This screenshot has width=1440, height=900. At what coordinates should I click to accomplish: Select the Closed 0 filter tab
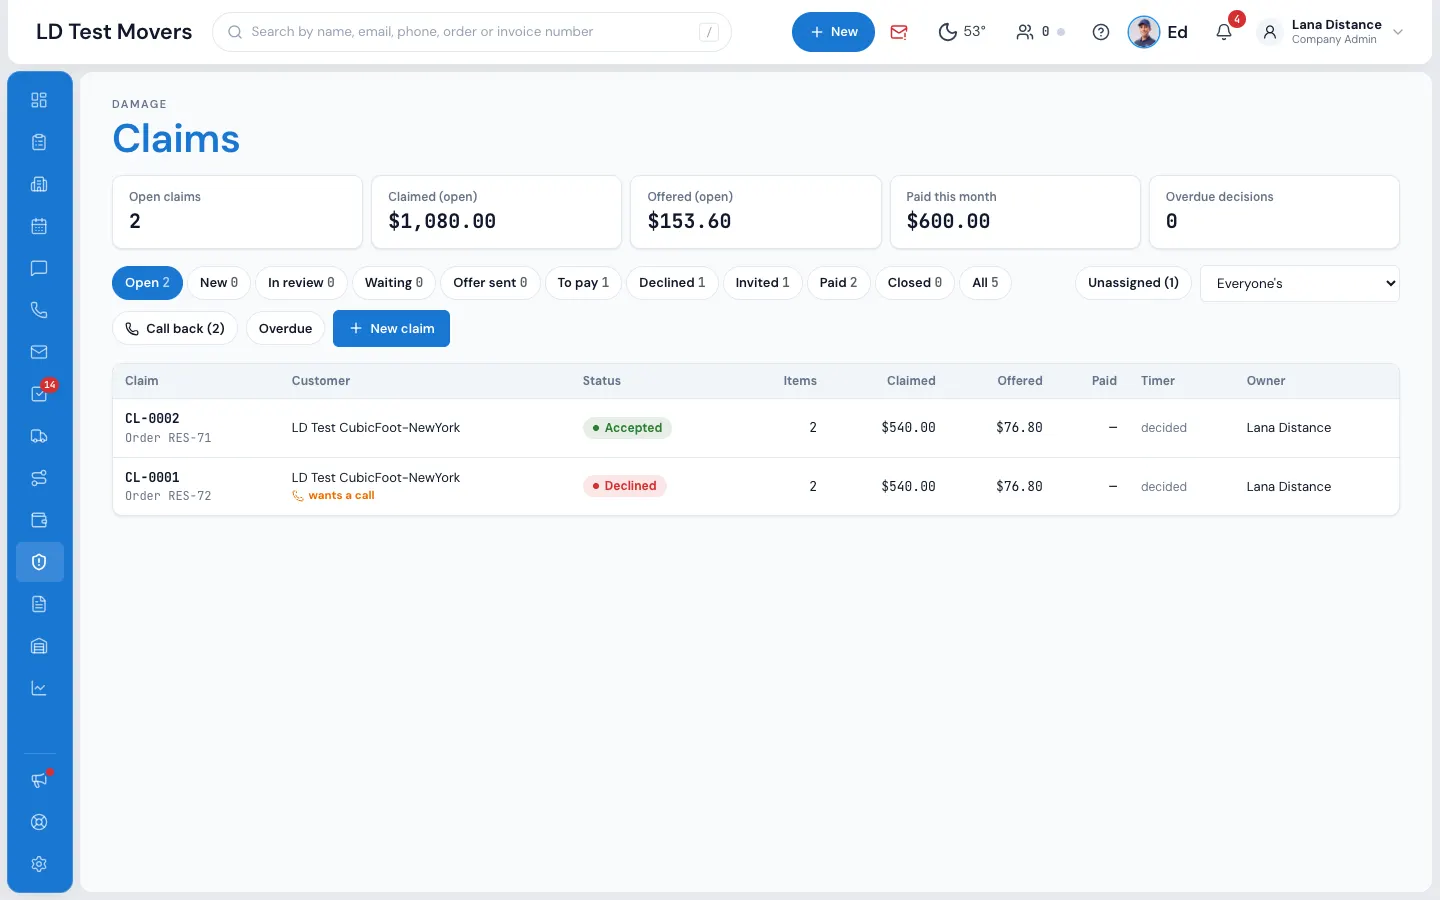915,283
